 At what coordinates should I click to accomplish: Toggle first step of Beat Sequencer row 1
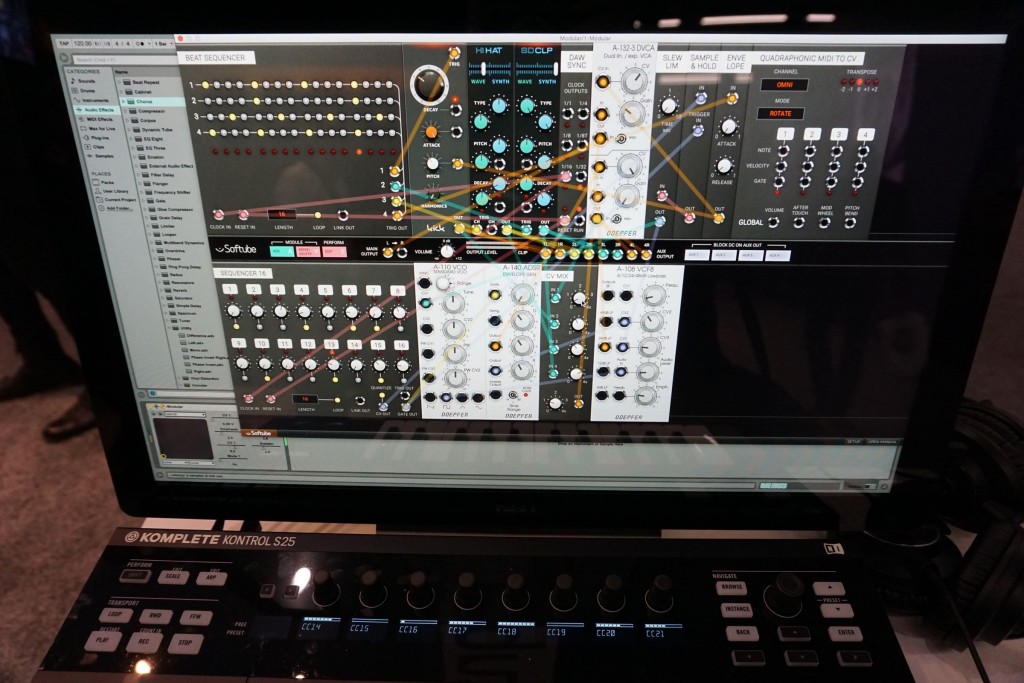203,86
